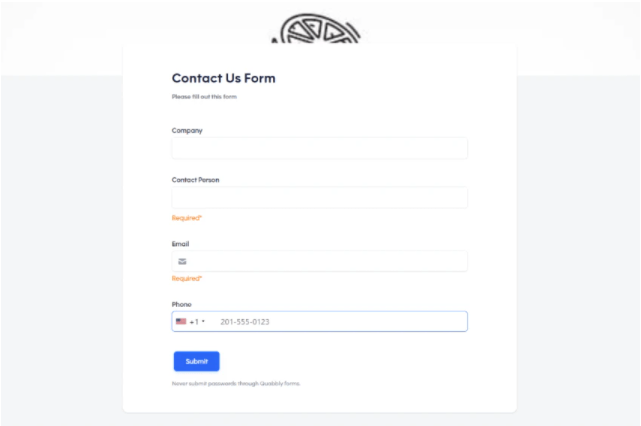
Task: Click the 201-555-0123 placeholder text
Action: pos(245,322)
